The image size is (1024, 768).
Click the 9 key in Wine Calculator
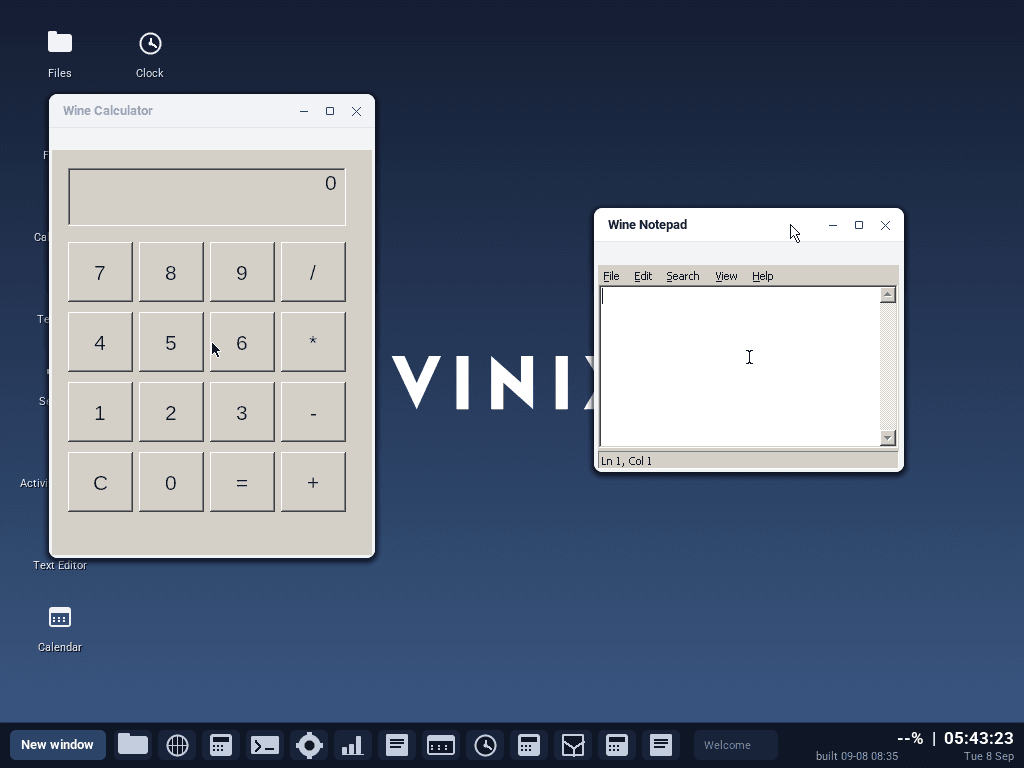[242, 272]
